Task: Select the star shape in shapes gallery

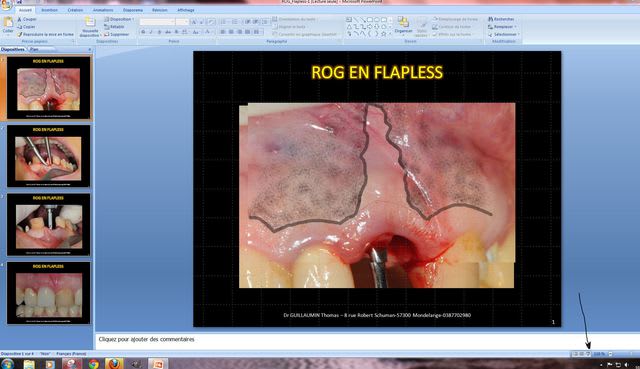Action: click(x=383, y=34)
